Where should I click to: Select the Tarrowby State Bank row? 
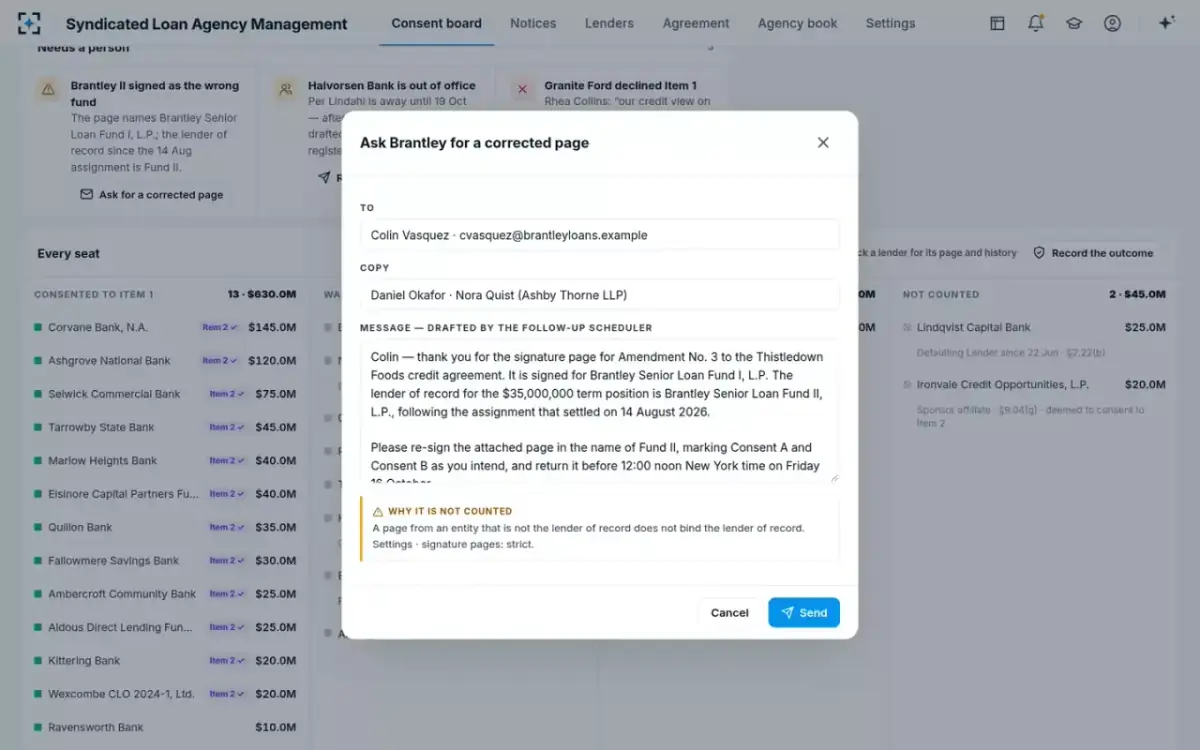(x=165, y=427)
